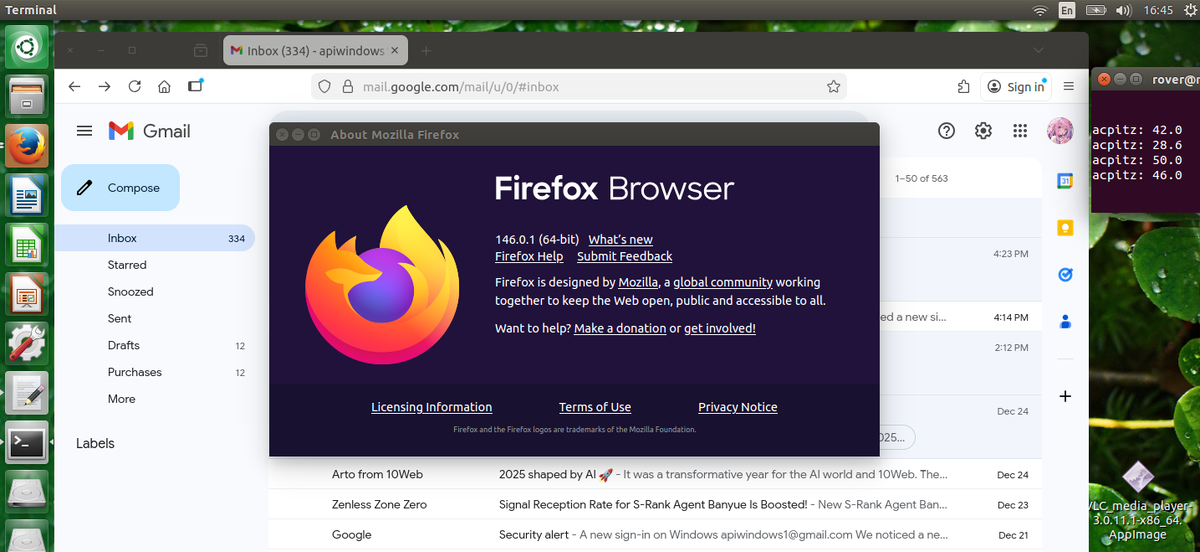
Task: Get add-ons with the plus icon
Action: click(1065, 396)
